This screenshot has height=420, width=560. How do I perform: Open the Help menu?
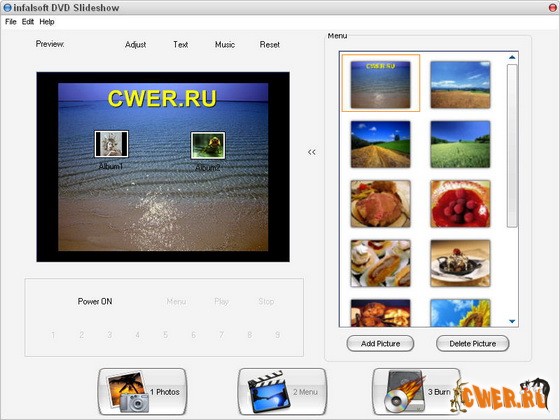(47, 22)
